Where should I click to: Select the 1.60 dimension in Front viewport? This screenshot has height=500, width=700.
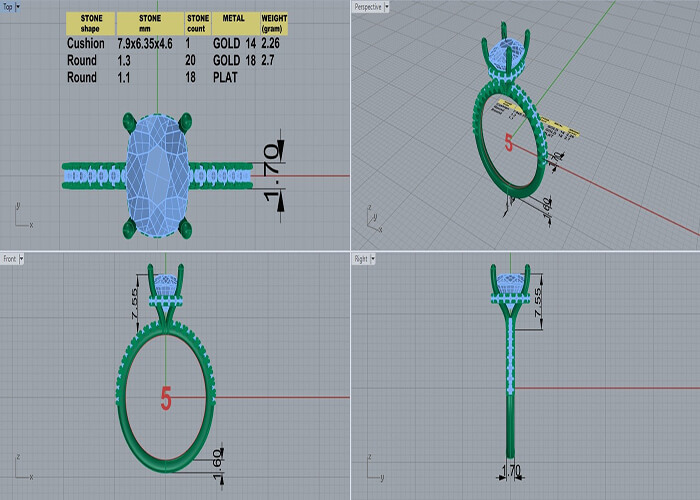(x=217, y=465)
